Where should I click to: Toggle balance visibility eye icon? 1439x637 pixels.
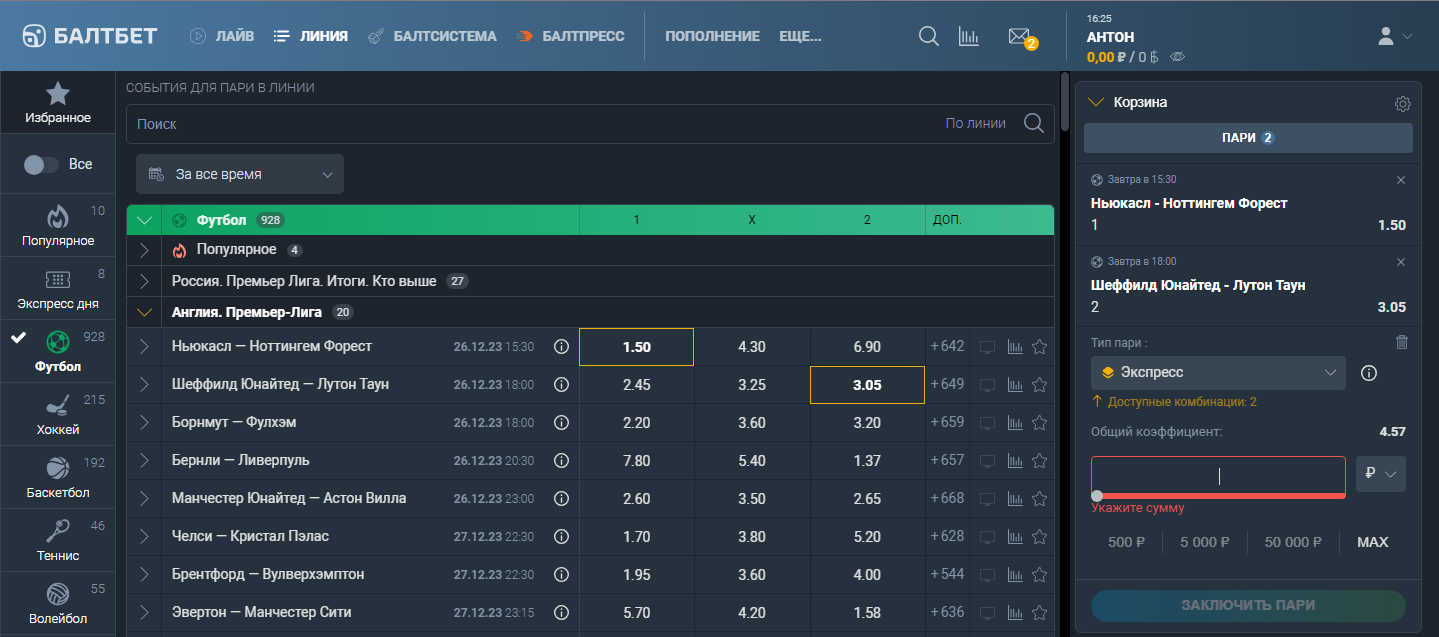(x=1177, y=57)
